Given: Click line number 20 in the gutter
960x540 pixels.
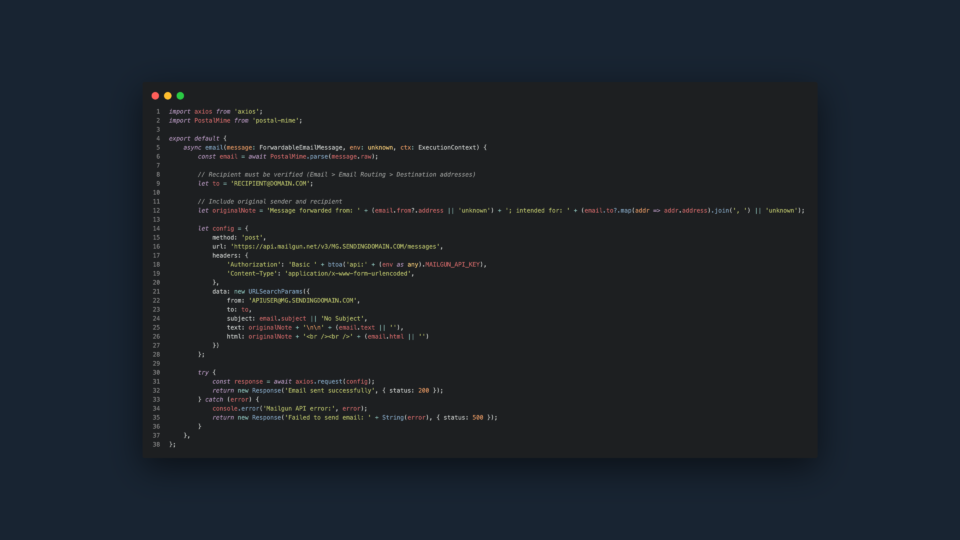Looking at the screenshot, I should click(156, 282).
